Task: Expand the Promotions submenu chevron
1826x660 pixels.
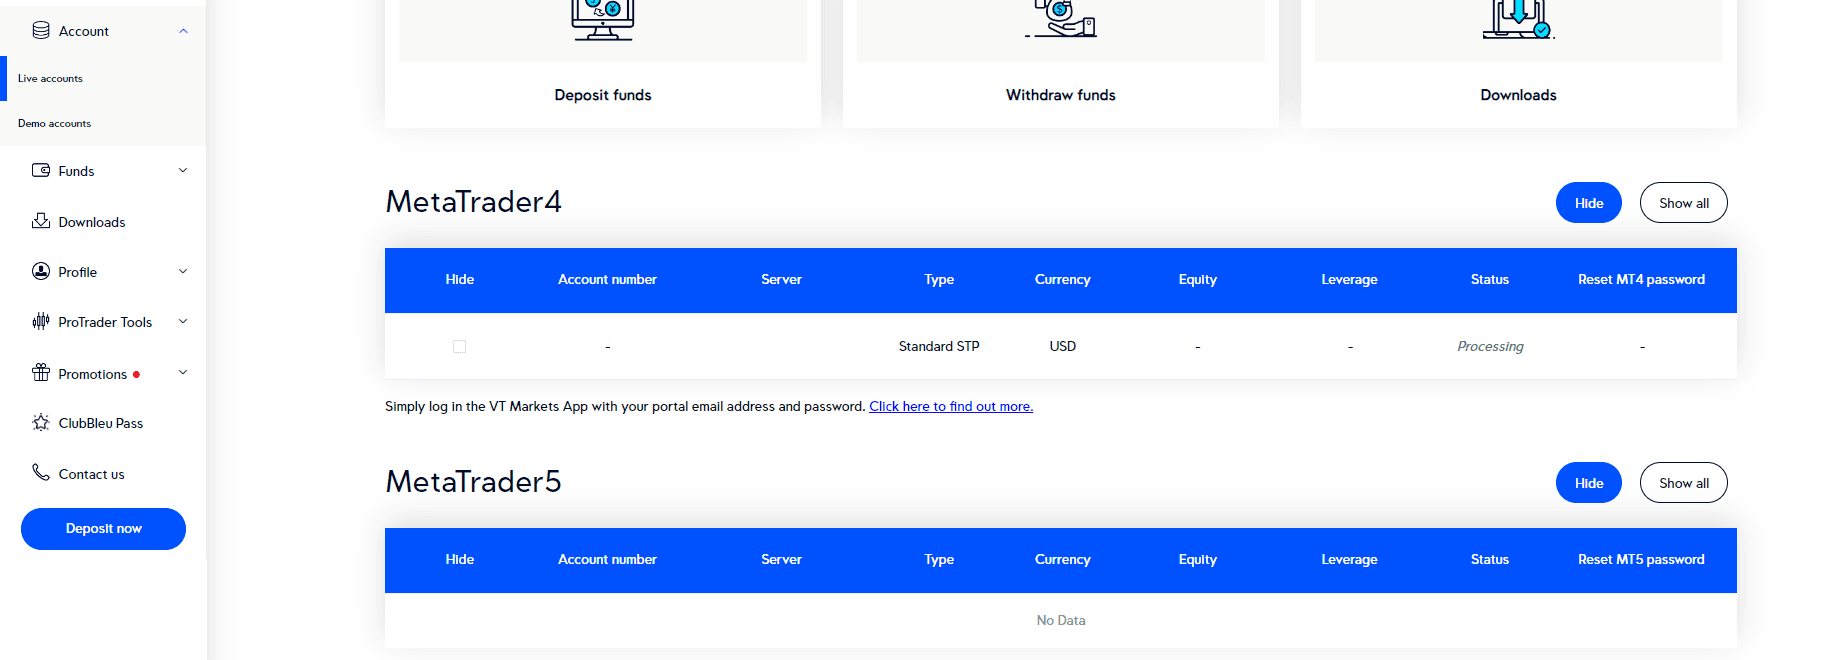Action: point(183,373)
